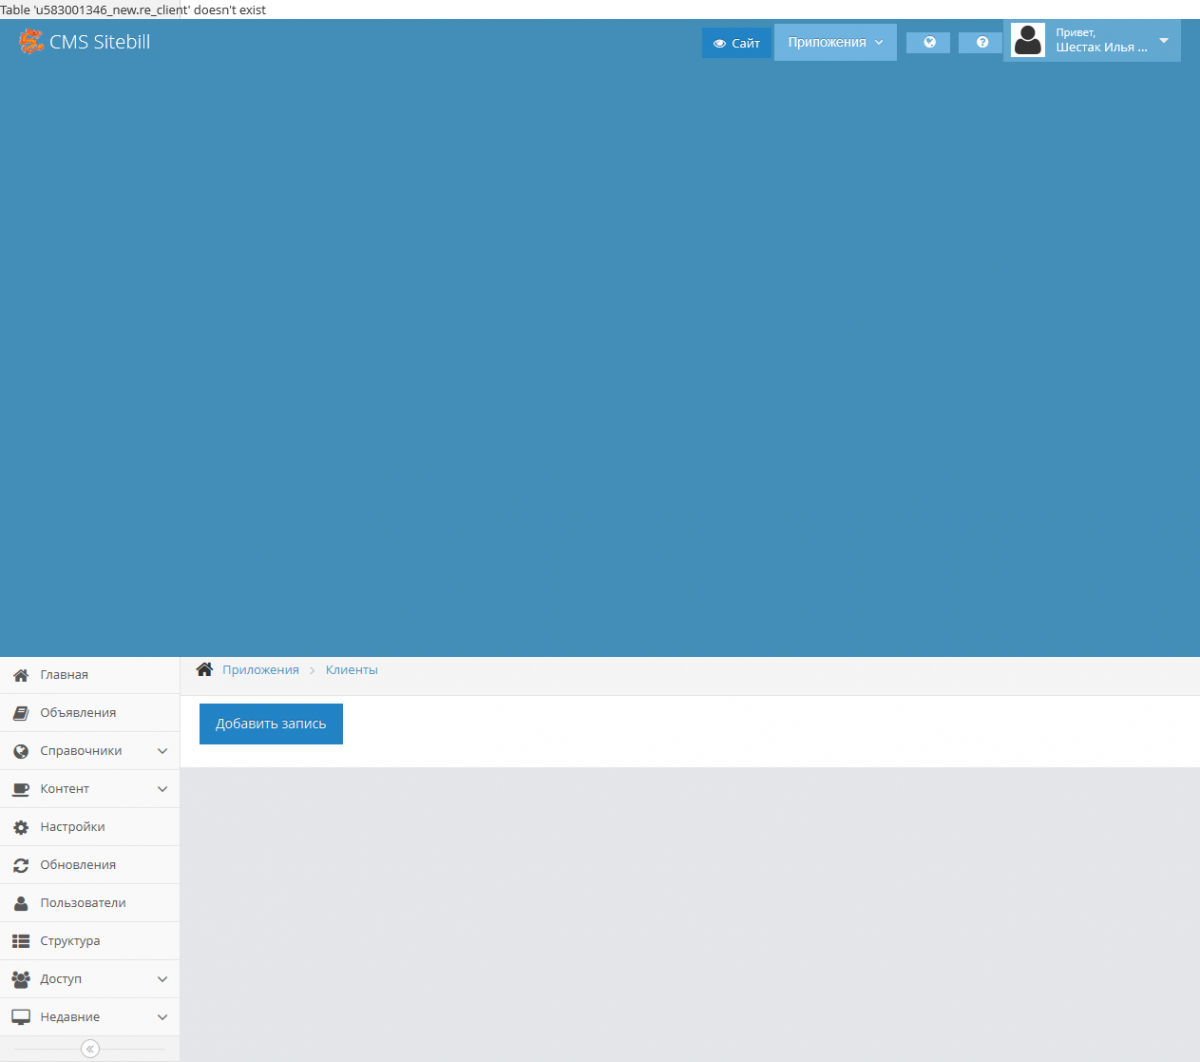Click the home icon in breadcrumb
Screen dimensions: 1200x1062
pyautogui.click(x=204, y=670)
